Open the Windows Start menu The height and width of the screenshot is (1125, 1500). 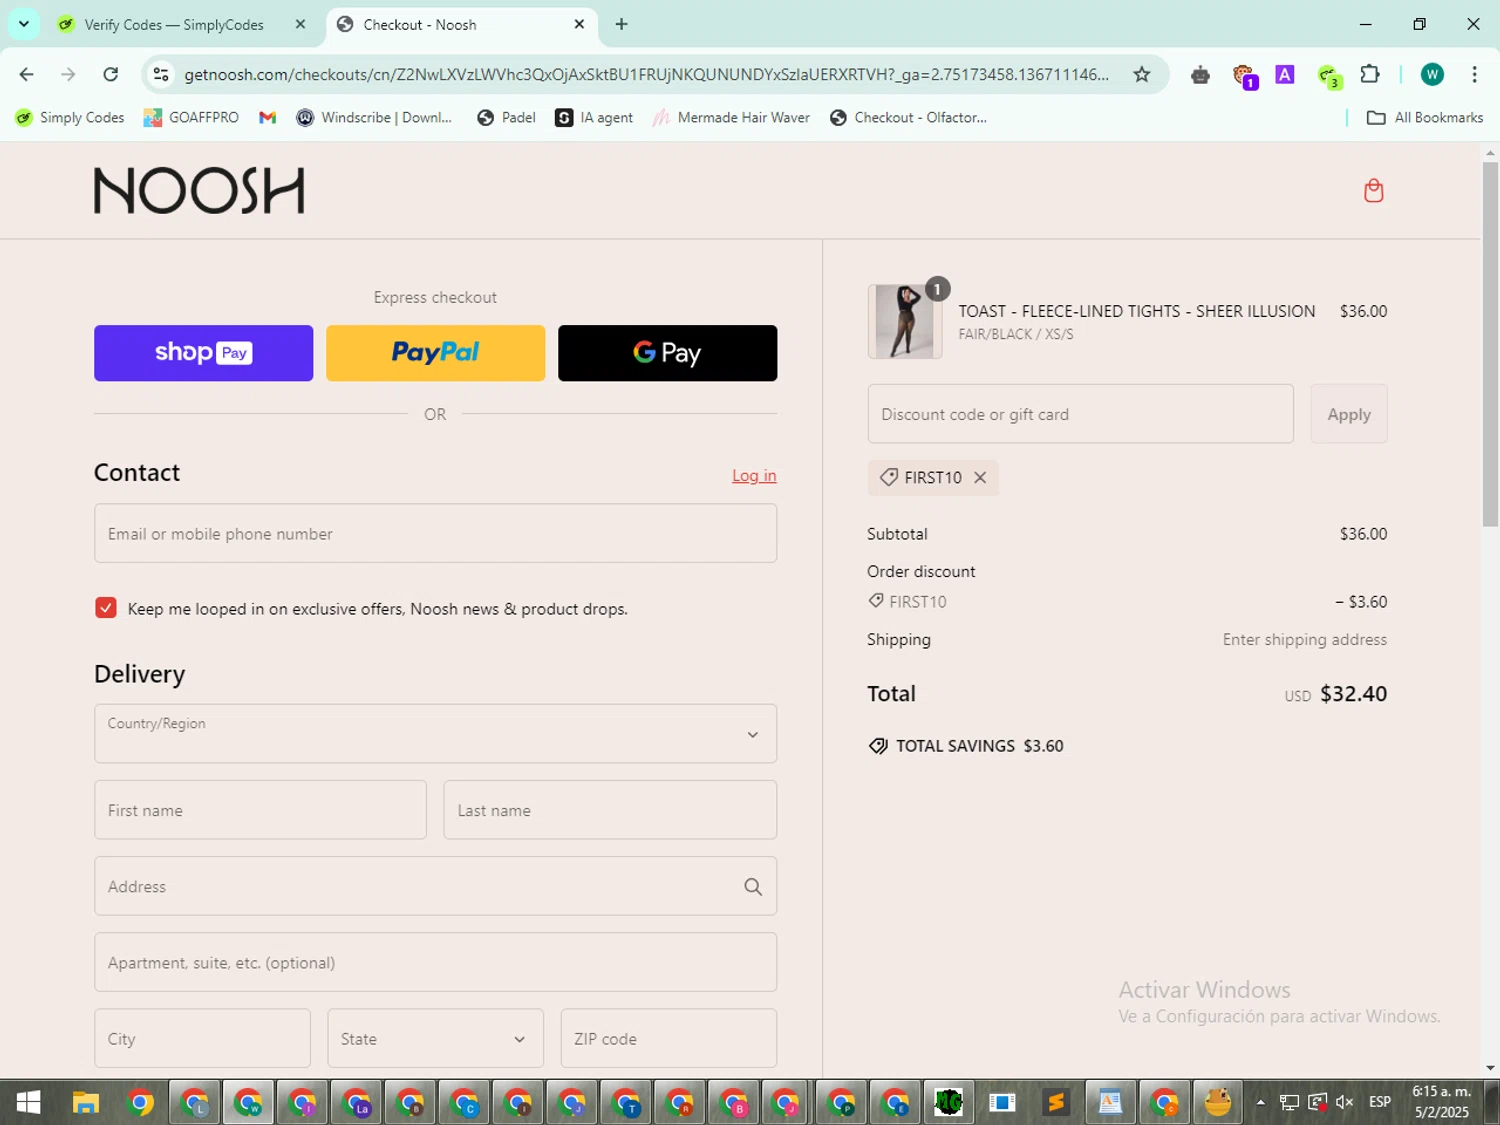[28, 1102]
